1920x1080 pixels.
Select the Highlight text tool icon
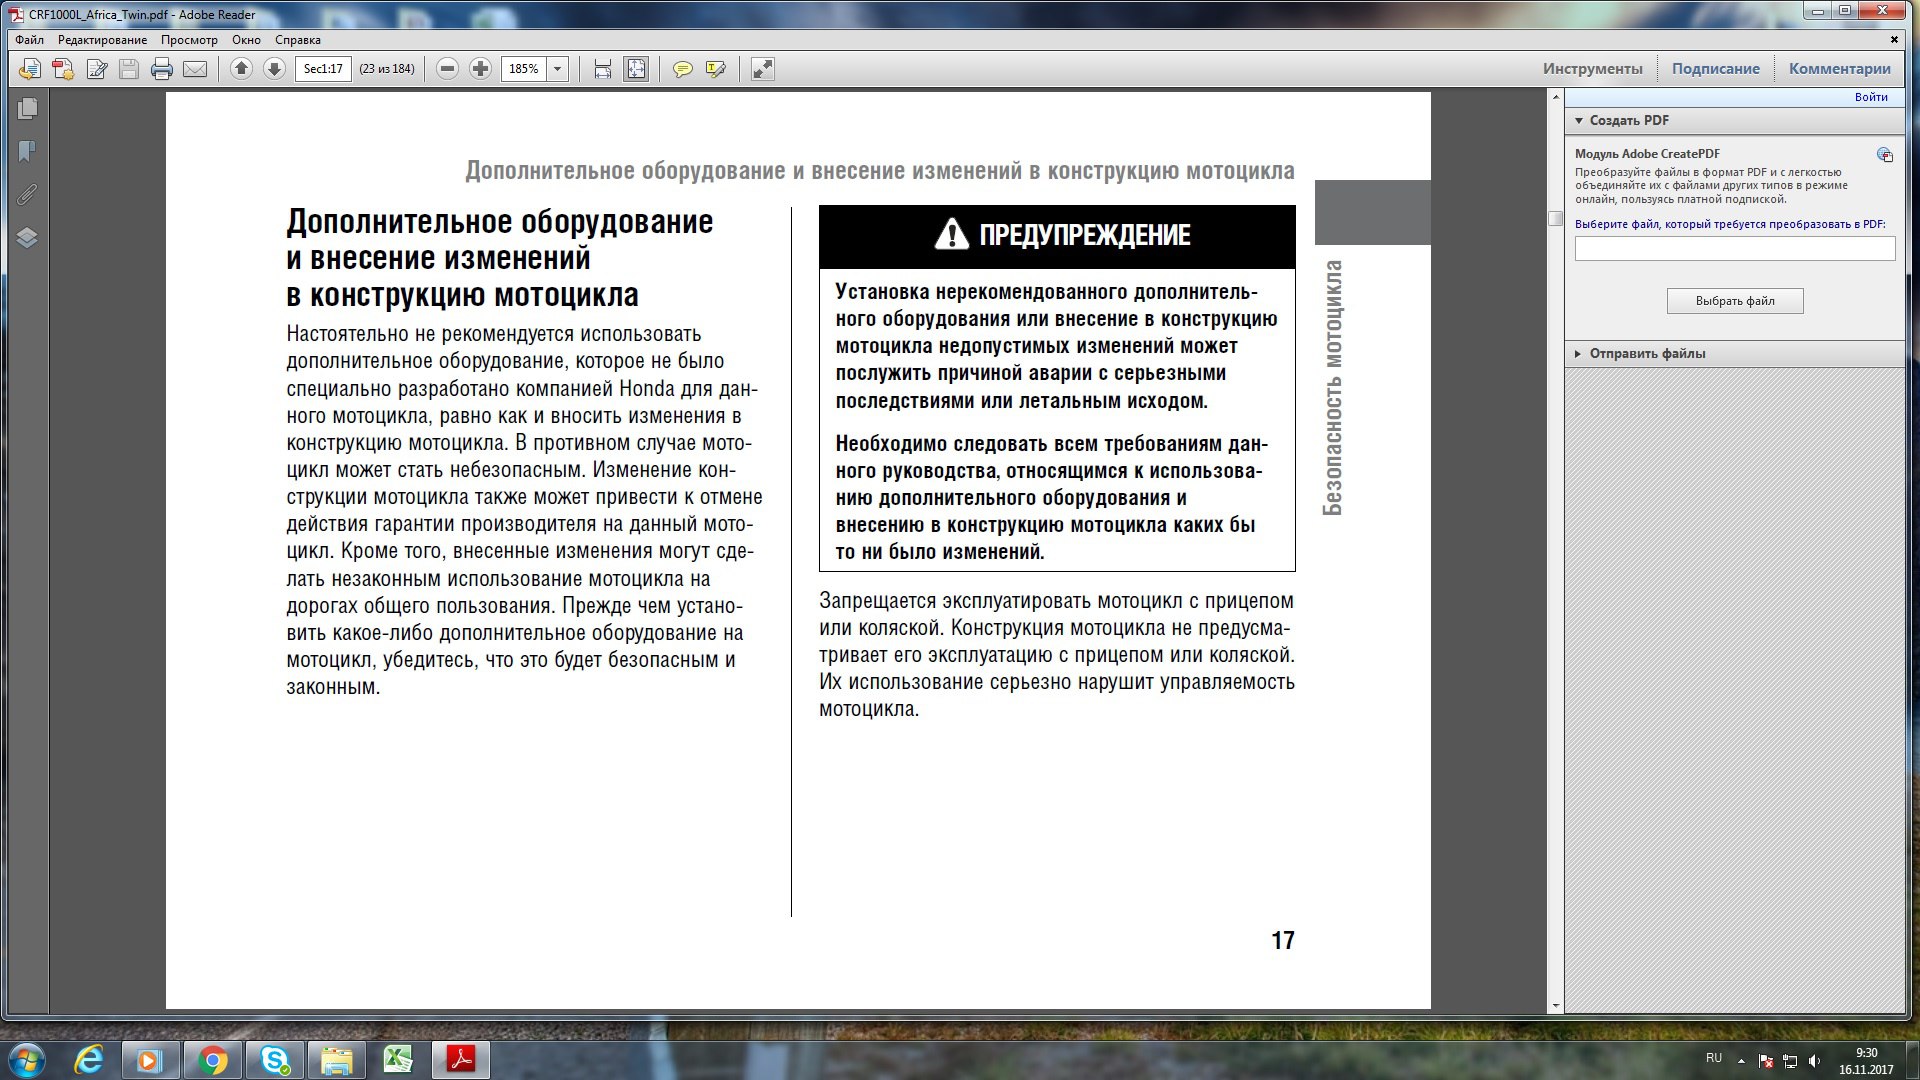[x=716, y=69]
